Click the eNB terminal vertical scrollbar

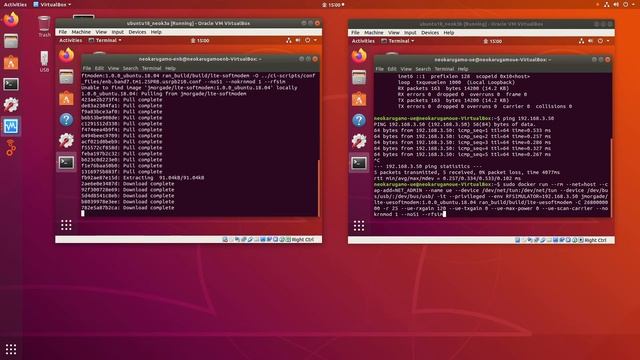[x=319, y=188]
